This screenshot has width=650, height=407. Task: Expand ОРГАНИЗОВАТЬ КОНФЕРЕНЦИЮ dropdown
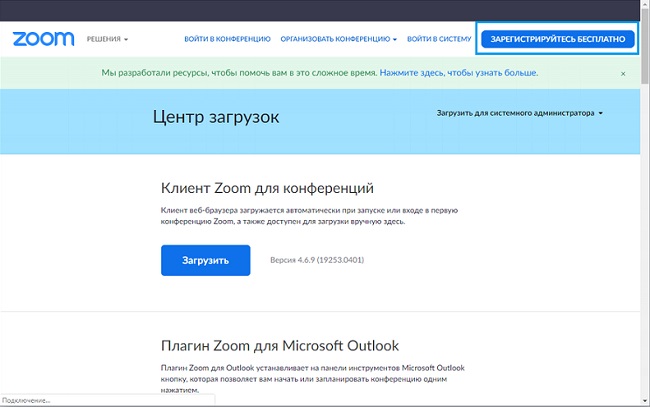338,39
